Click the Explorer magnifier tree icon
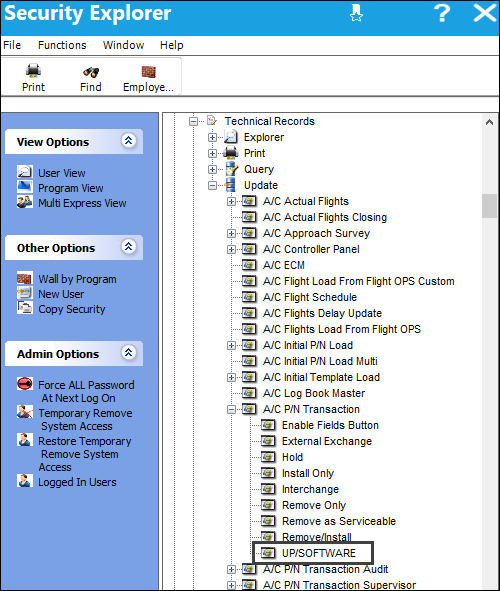 [231, 137]
